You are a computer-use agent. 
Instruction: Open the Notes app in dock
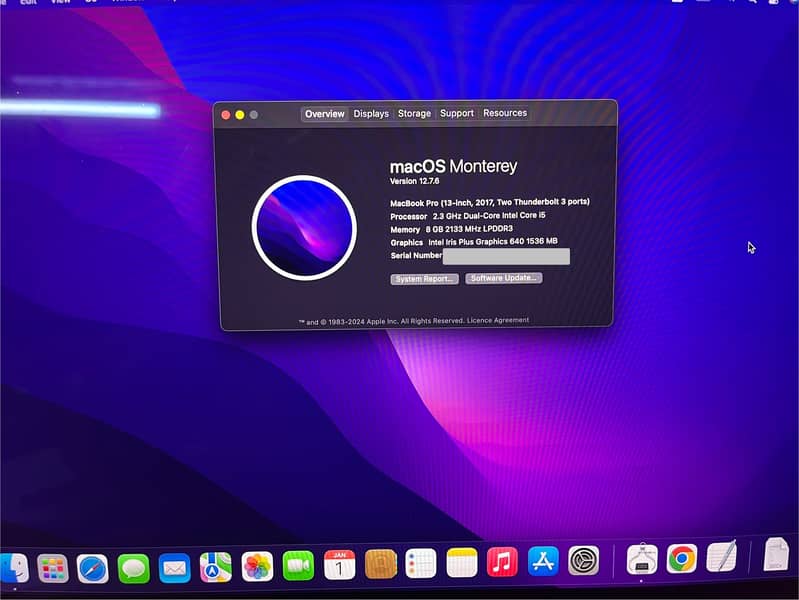pos(462,563)
